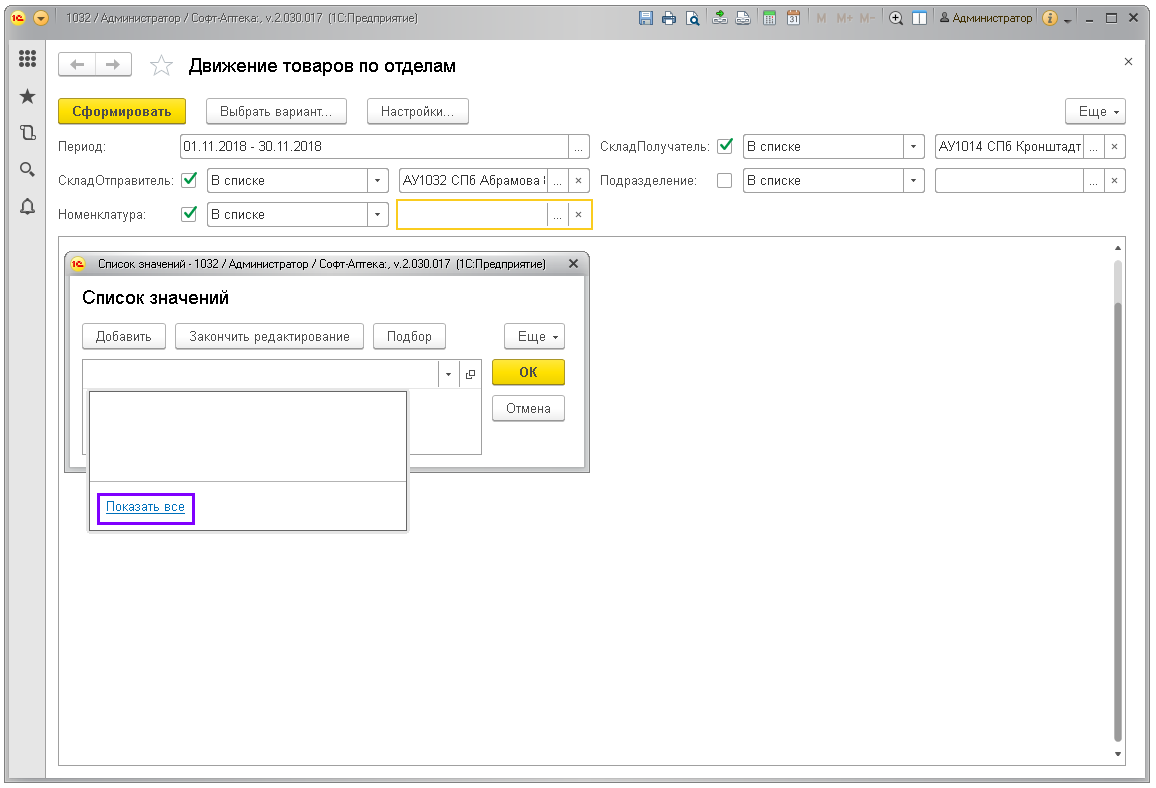Open the report's top-right Еще menu
This screenshot has width=1156, height=788.
(x=1096, y=111)
